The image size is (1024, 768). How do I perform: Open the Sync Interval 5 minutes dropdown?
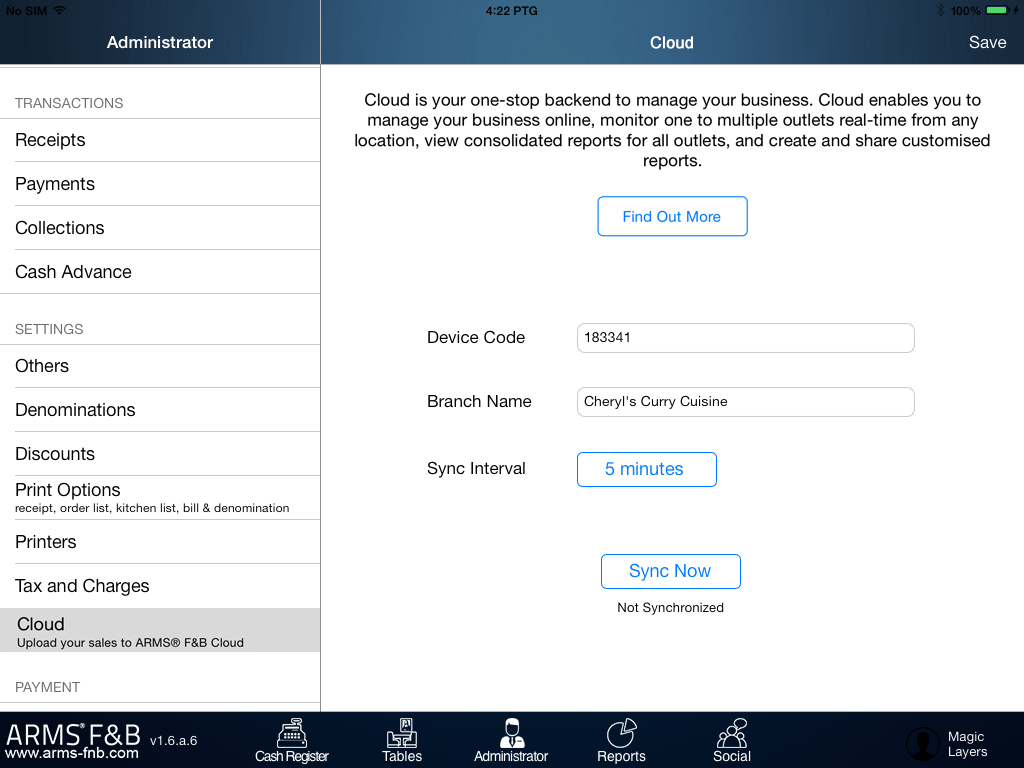647,469
